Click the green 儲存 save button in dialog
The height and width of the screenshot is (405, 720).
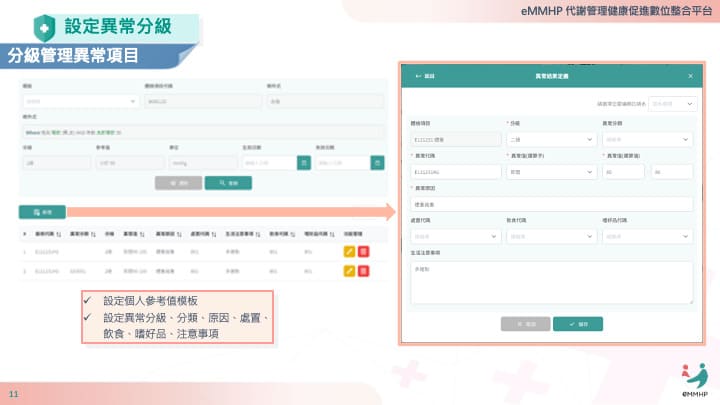(x=578, y=324)
